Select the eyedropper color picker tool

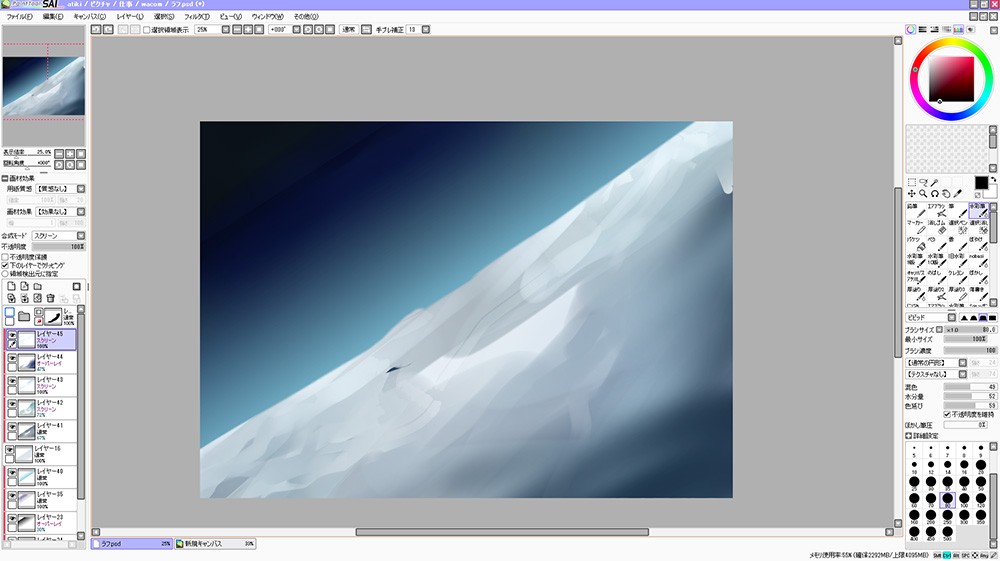[957, 194]
